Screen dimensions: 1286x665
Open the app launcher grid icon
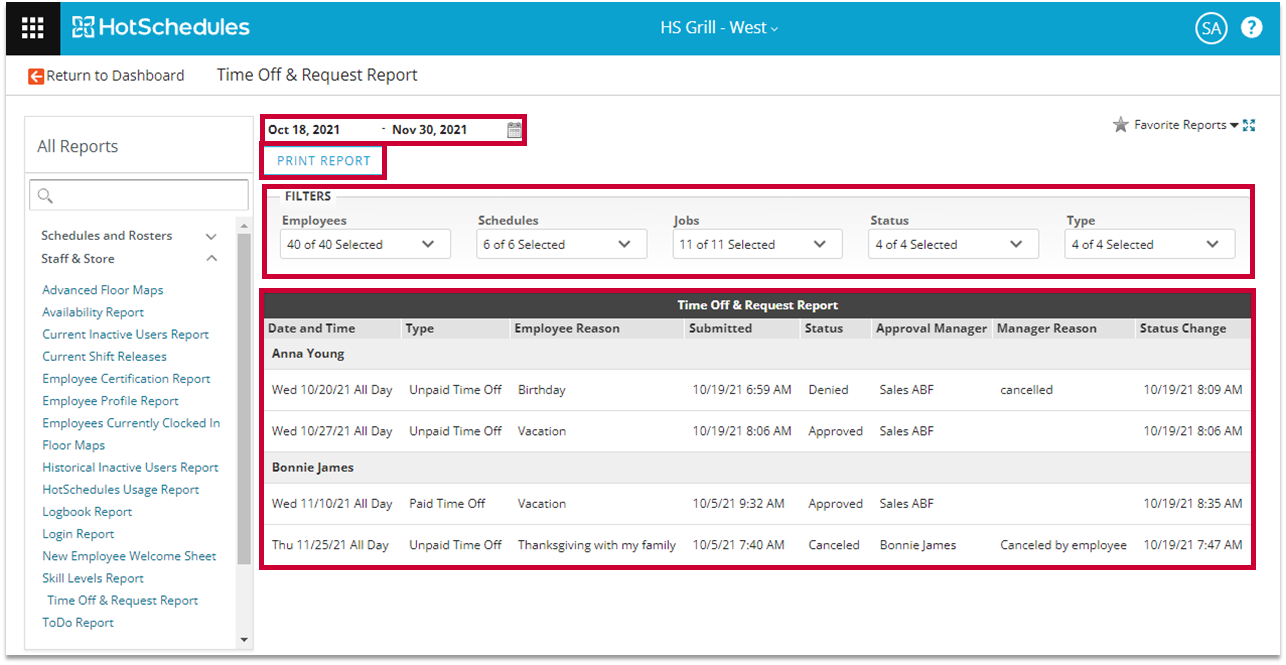[32, 28]
